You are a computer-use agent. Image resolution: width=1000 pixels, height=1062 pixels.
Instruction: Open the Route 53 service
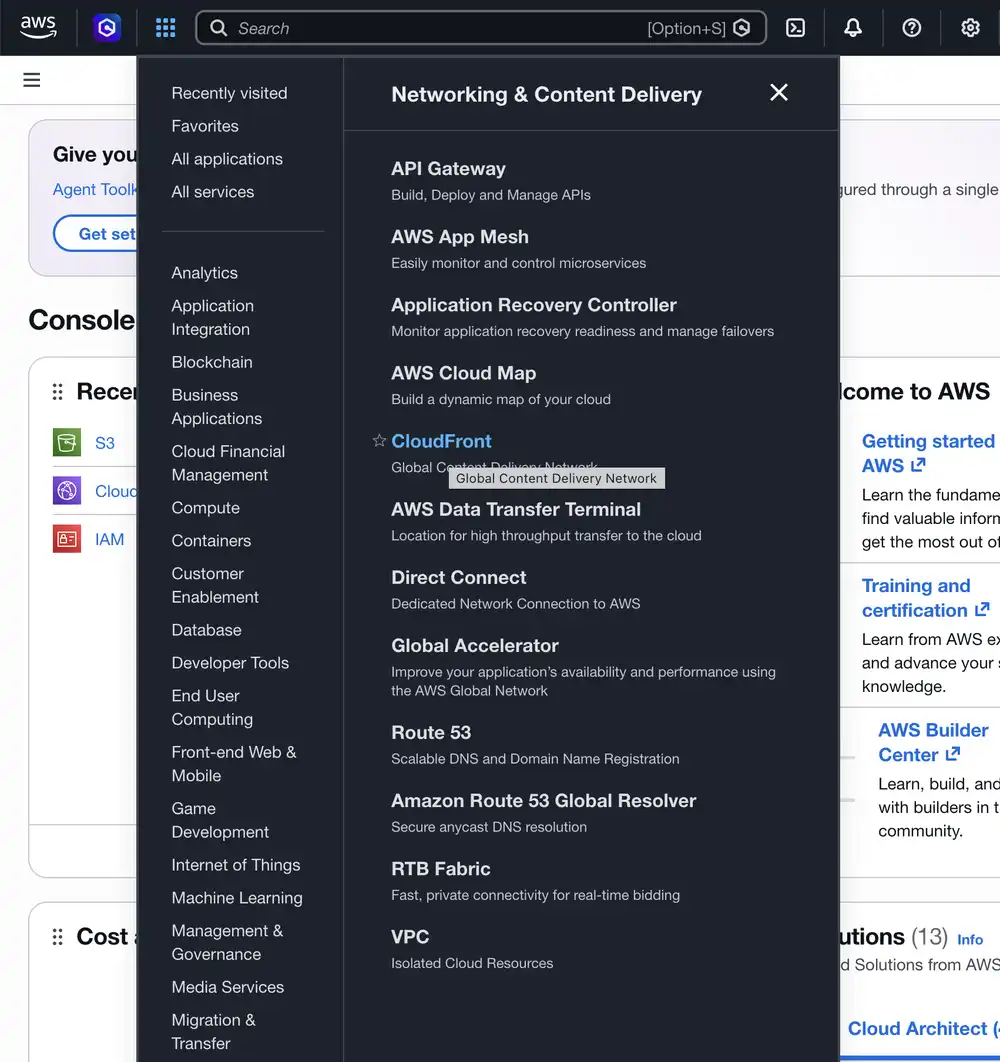pos(431,733)
